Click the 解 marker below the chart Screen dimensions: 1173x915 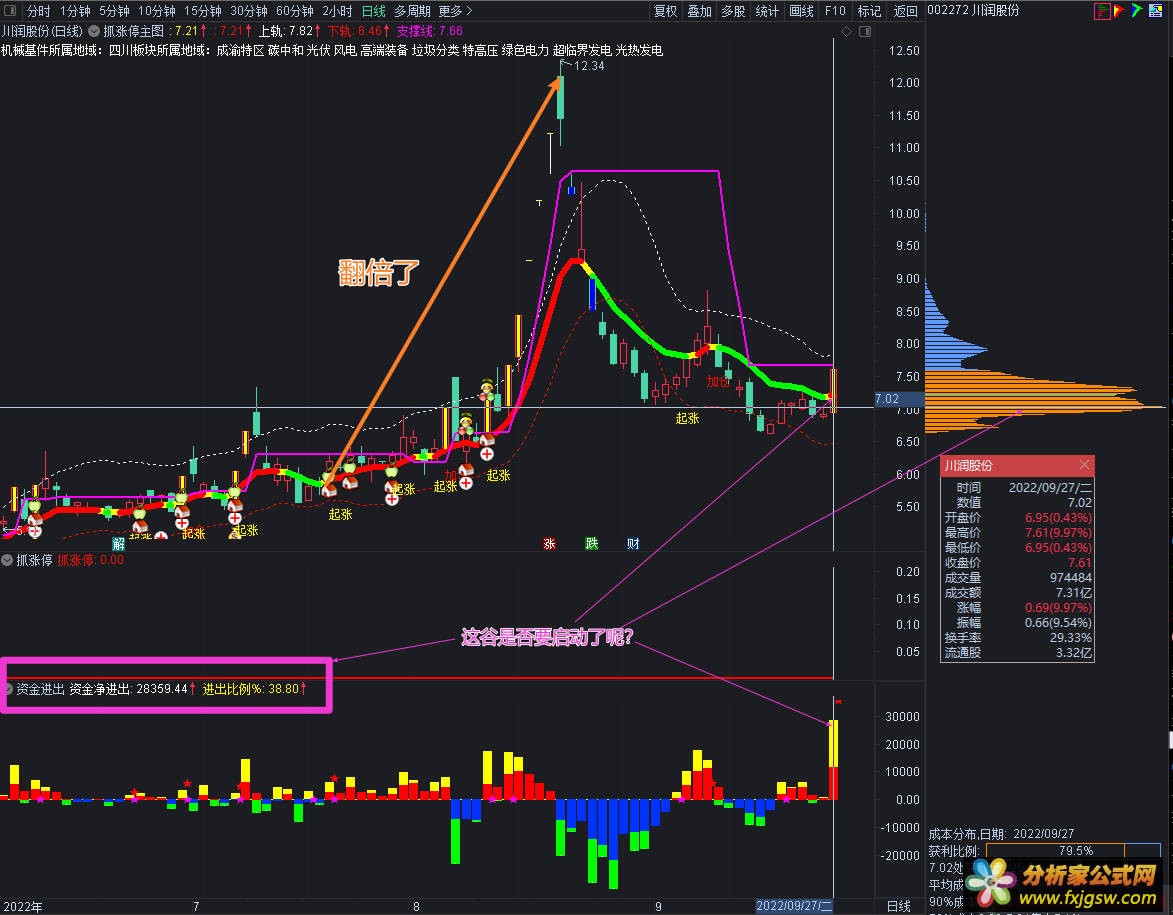119,543
